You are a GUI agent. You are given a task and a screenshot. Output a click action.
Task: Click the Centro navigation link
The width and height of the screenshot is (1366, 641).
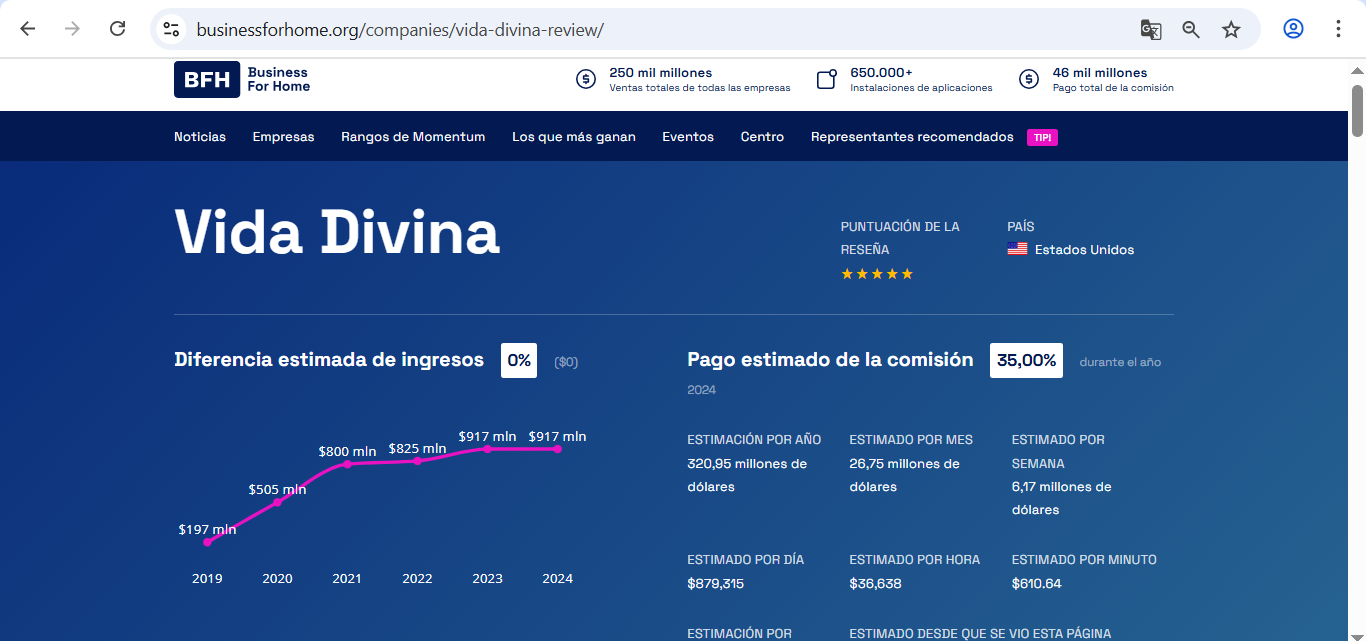click(762, 137)
